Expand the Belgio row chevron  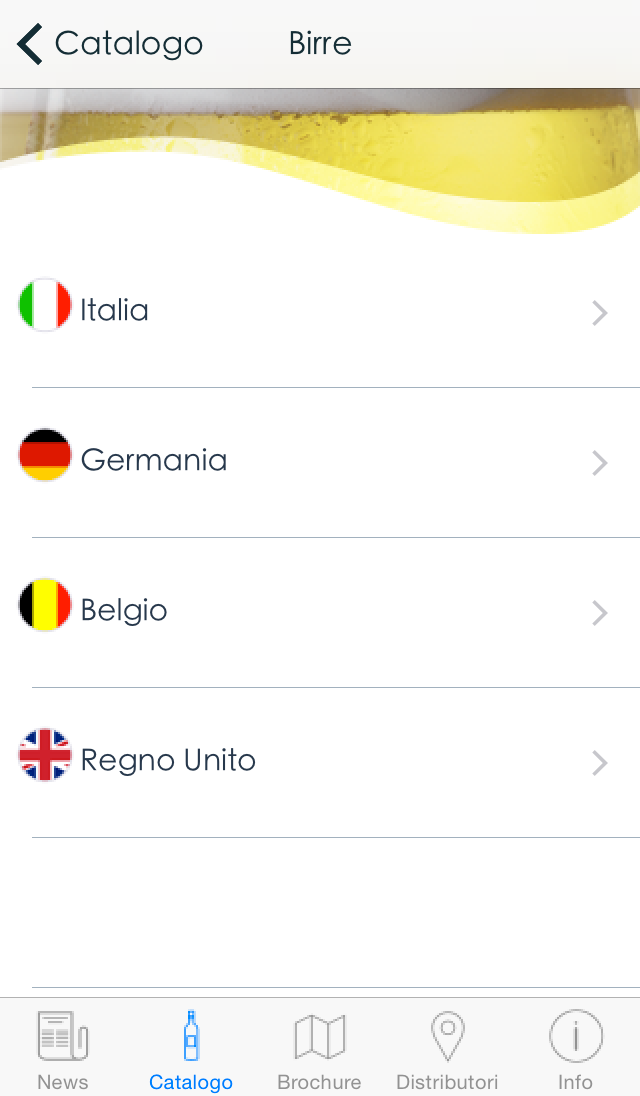(600, 613)
